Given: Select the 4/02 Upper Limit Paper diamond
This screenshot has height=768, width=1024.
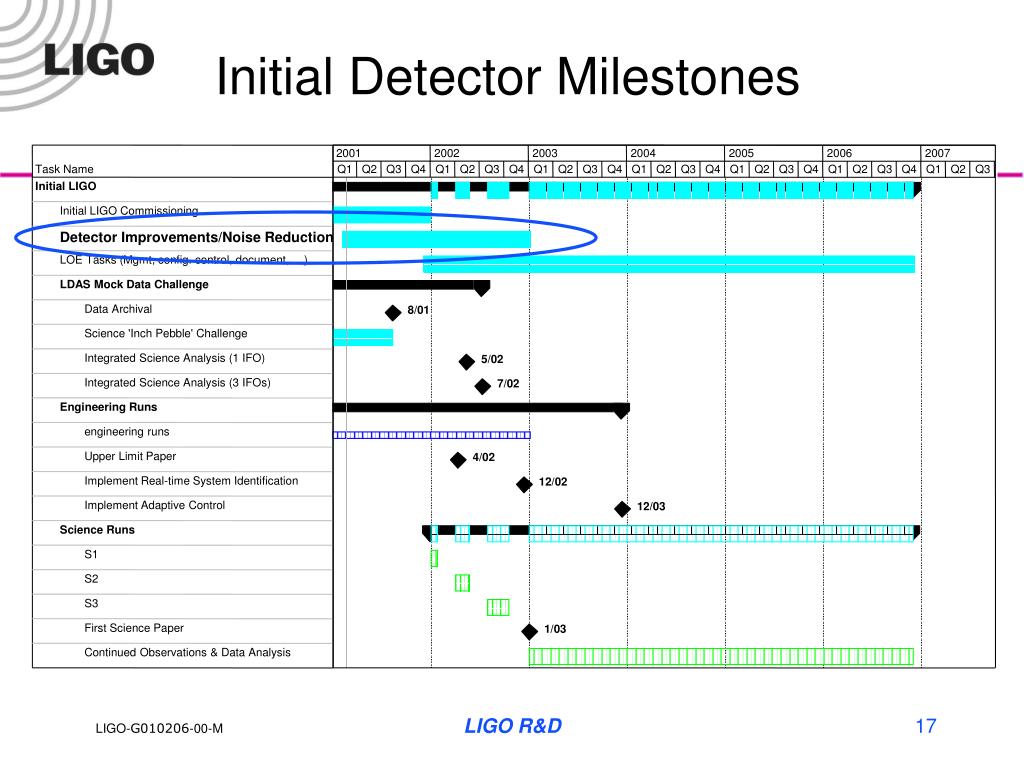Looking at the screenshot, I should [458, 460].
